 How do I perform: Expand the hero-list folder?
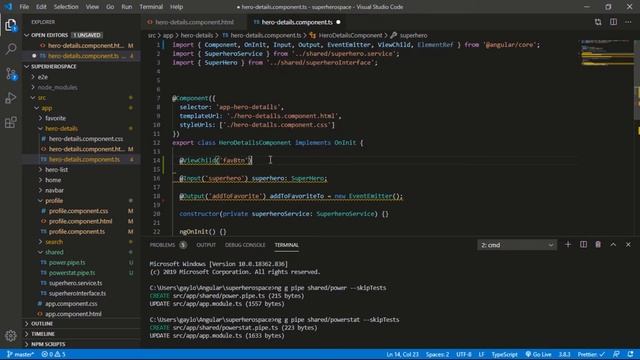tap(57, 169)
